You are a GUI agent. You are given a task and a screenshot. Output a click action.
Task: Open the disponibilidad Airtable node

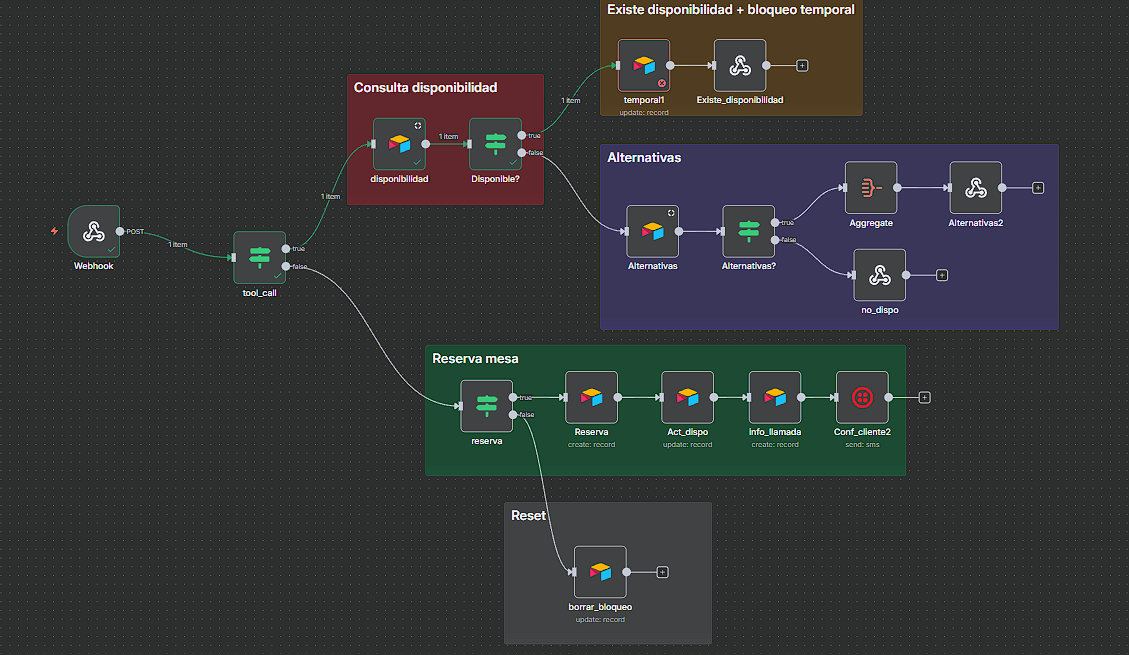click(399, 144)
